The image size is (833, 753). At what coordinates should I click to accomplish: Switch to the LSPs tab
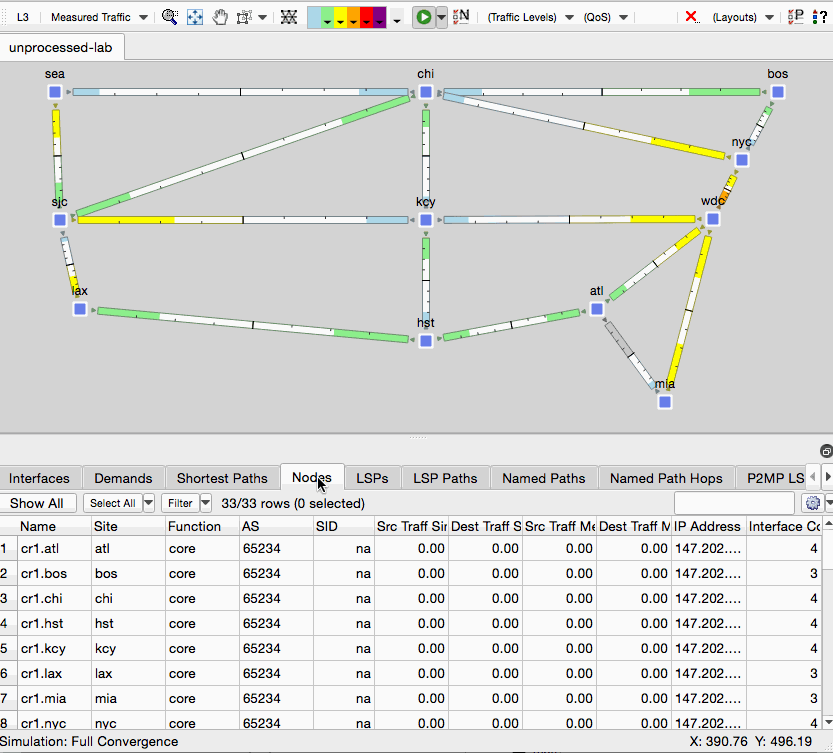pyautogui.click(x=372, y=478)
